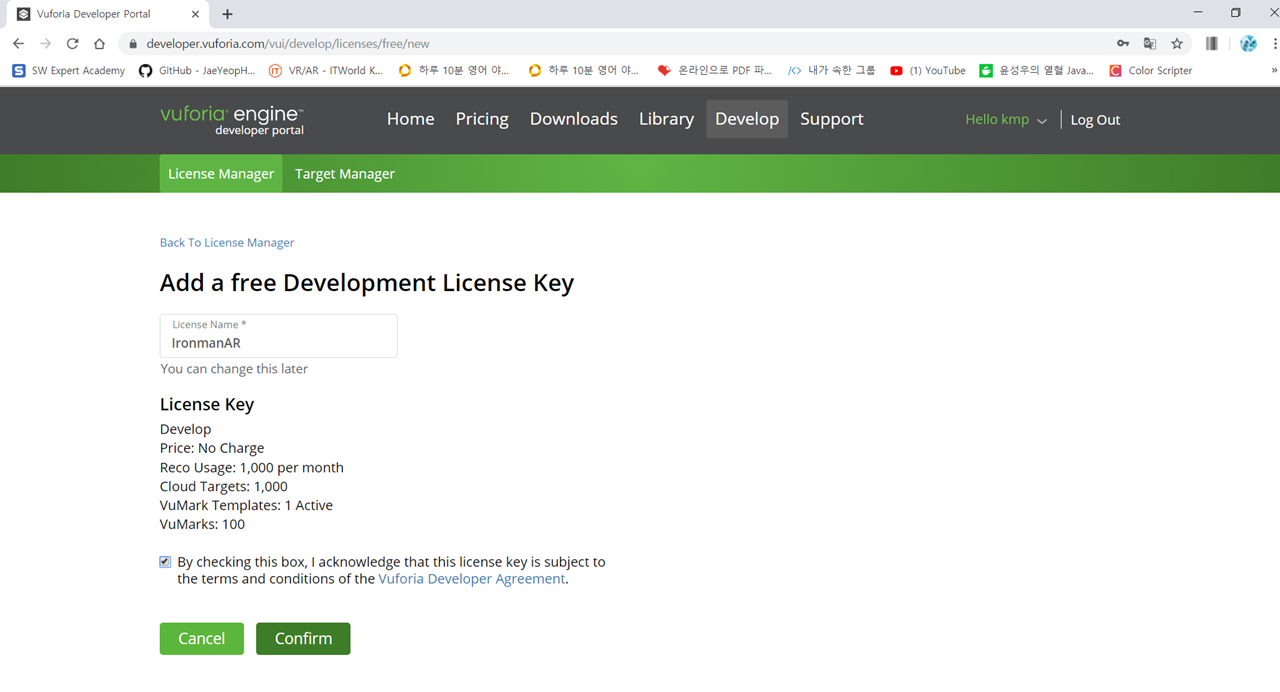Show more bookmarks with the double chevron

pos(1274,71)
